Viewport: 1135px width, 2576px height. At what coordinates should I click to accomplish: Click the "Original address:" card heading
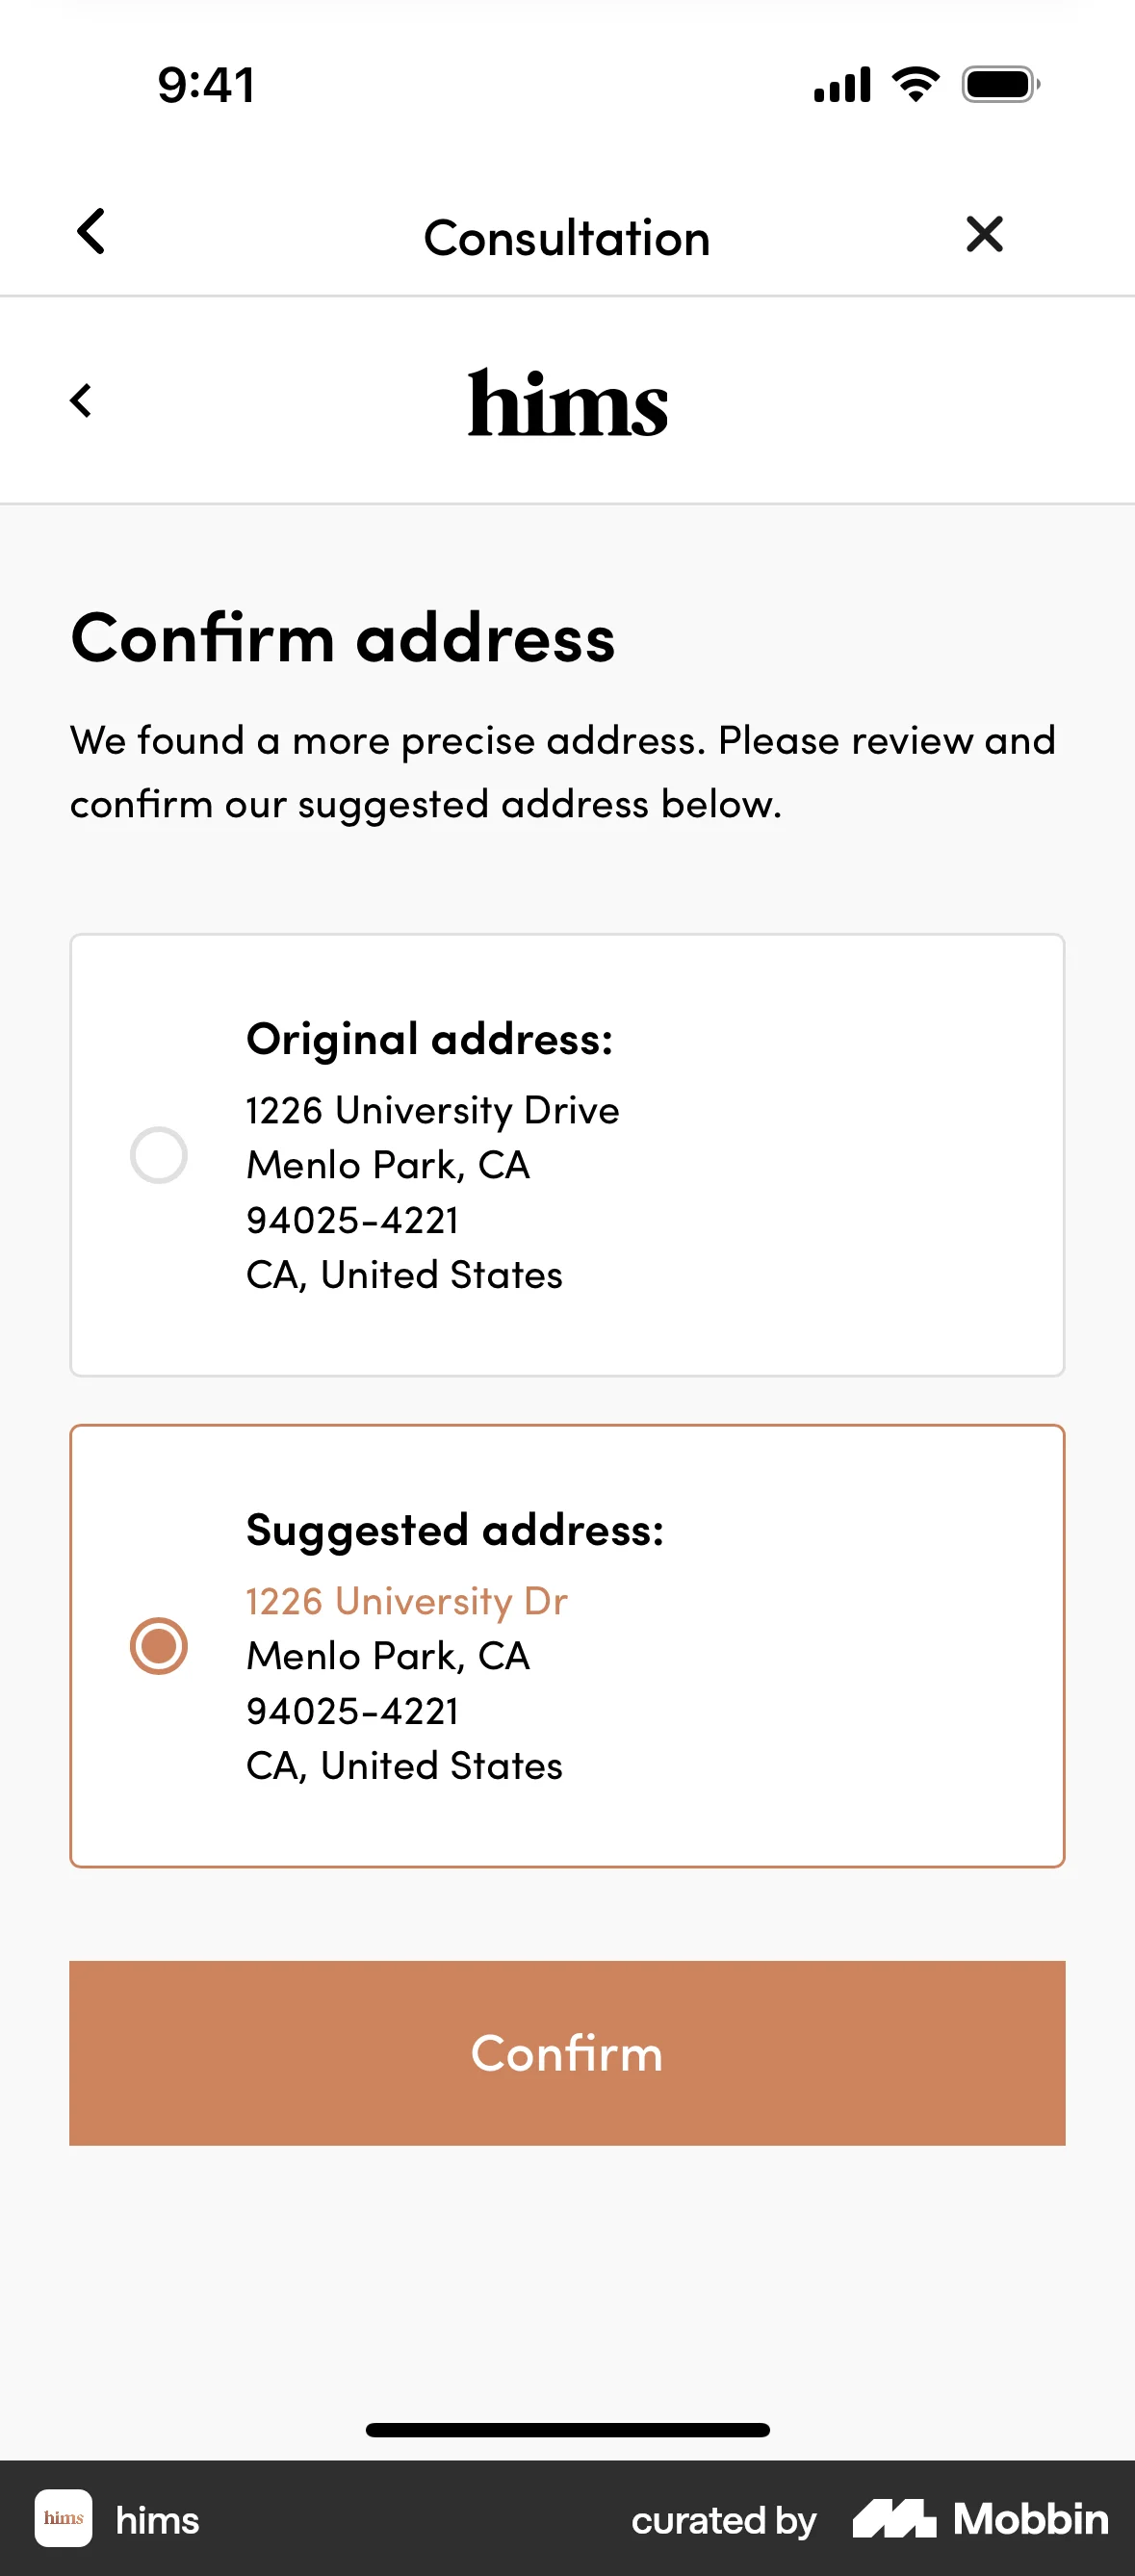coord(429,1039)
